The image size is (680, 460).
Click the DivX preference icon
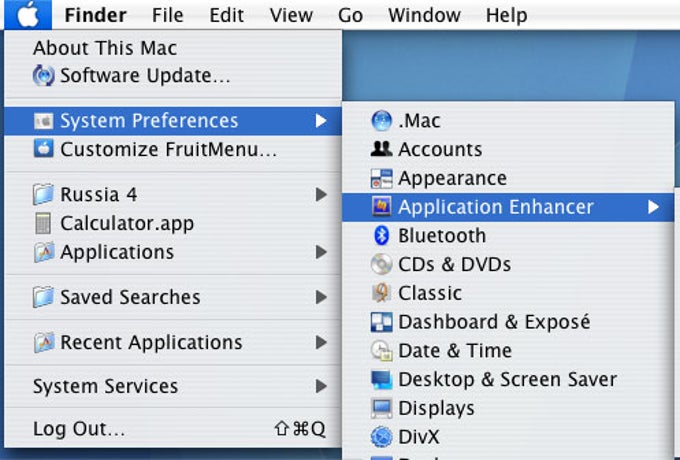tap(382, 437)
